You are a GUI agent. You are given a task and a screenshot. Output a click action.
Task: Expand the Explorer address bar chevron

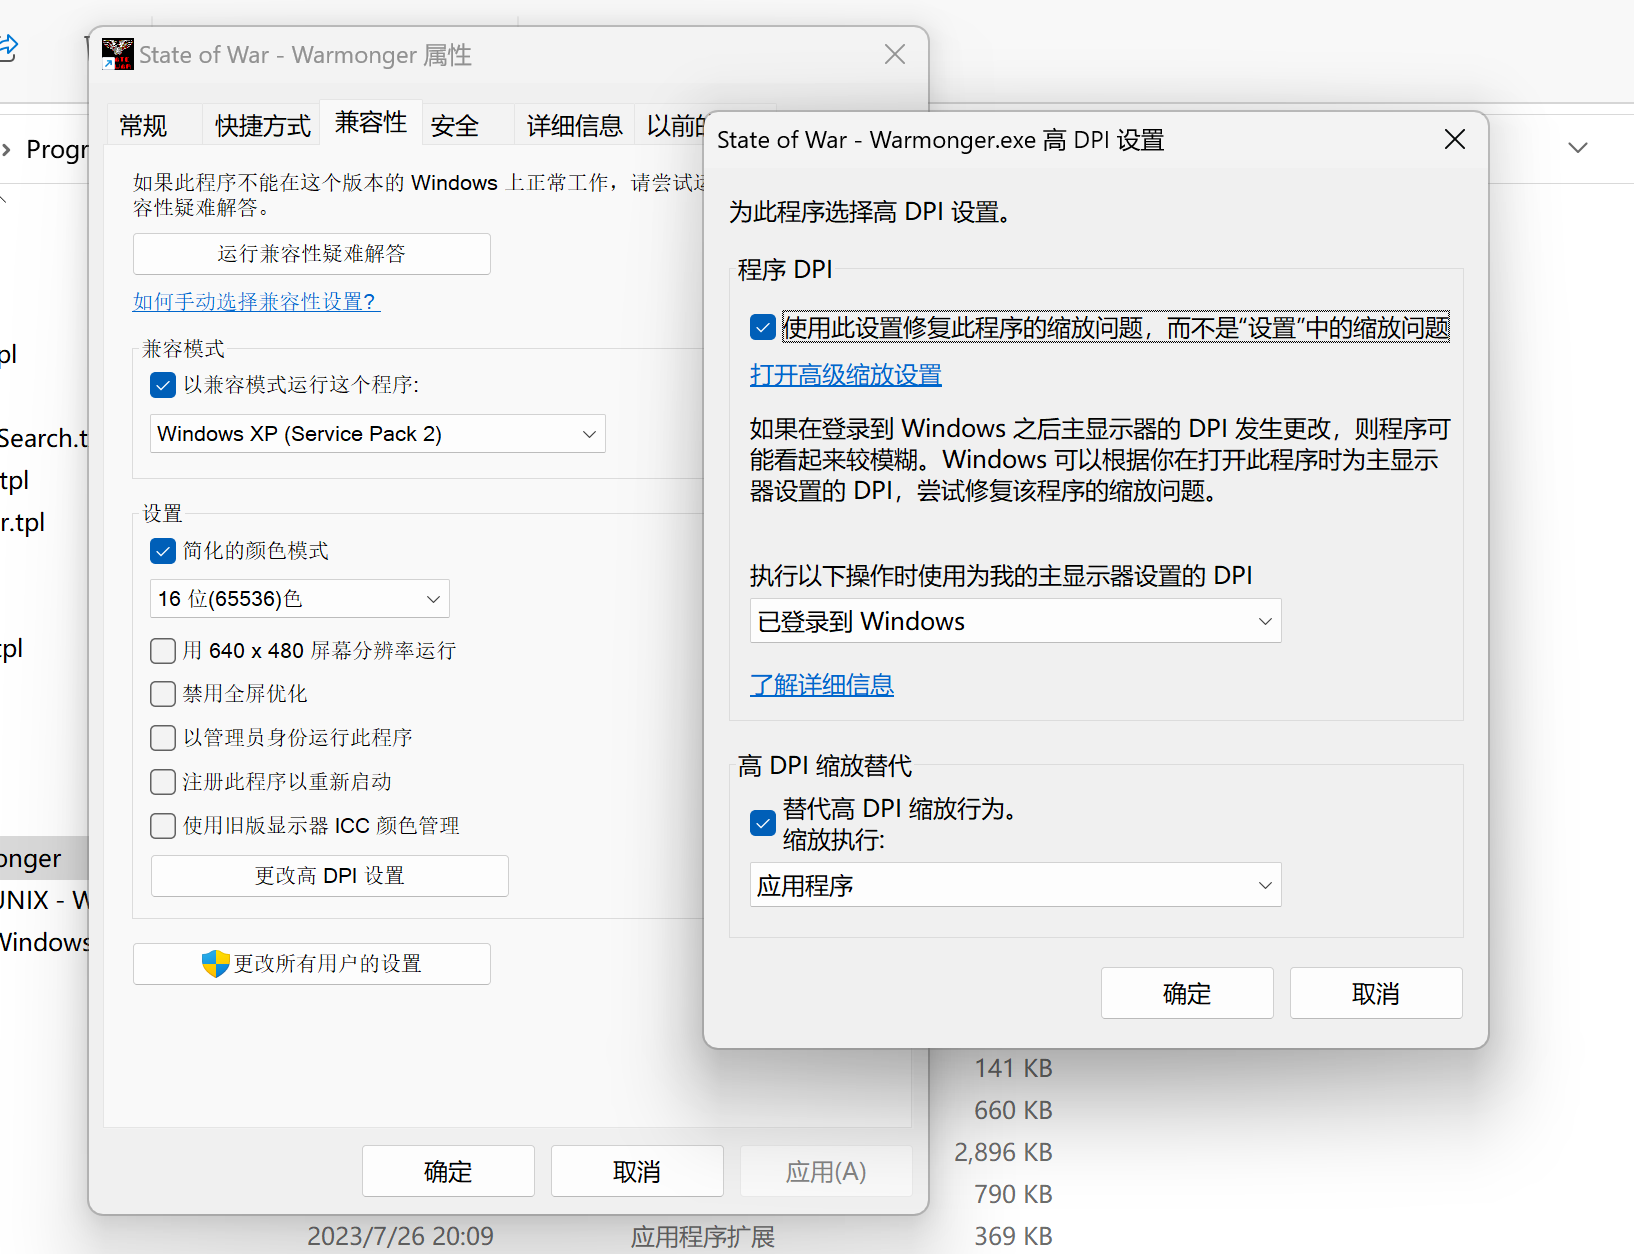pyautogui.click(x=1578, y=148)
